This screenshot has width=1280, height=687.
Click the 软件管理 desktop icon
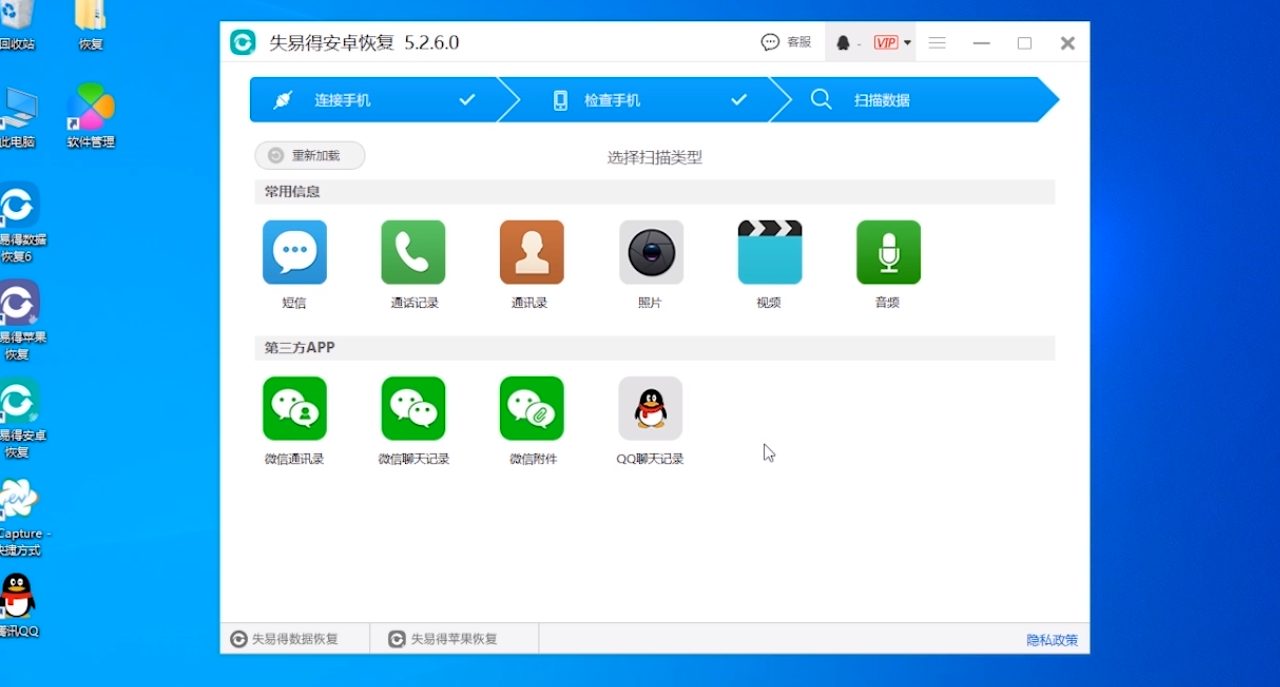[91, 116]
